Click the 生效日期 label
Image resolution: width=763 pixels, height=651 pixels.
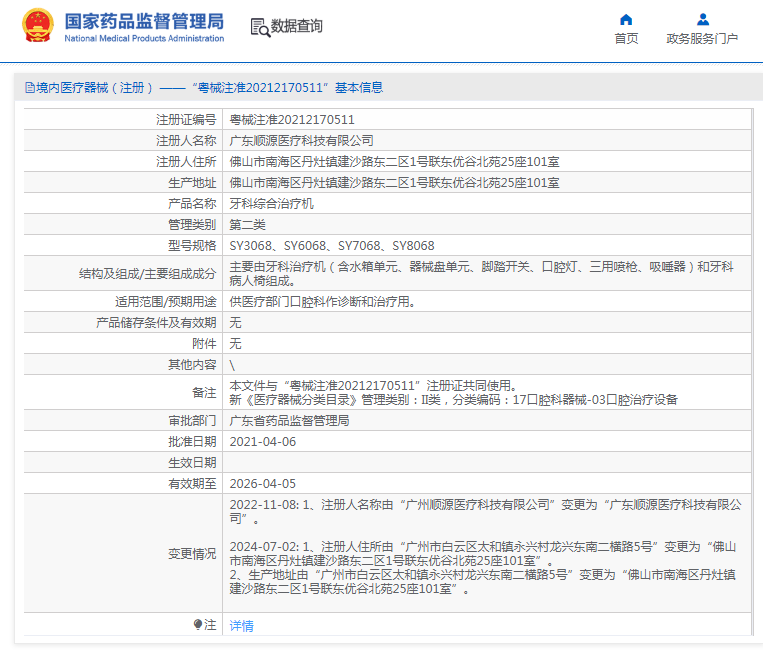click(x=192, y=463)
